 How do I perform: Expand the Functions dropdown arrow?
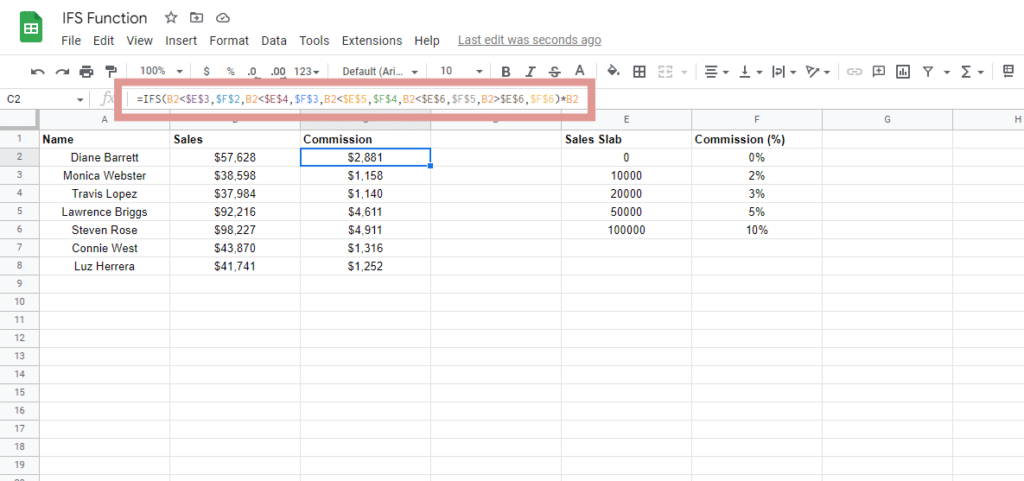981,72
